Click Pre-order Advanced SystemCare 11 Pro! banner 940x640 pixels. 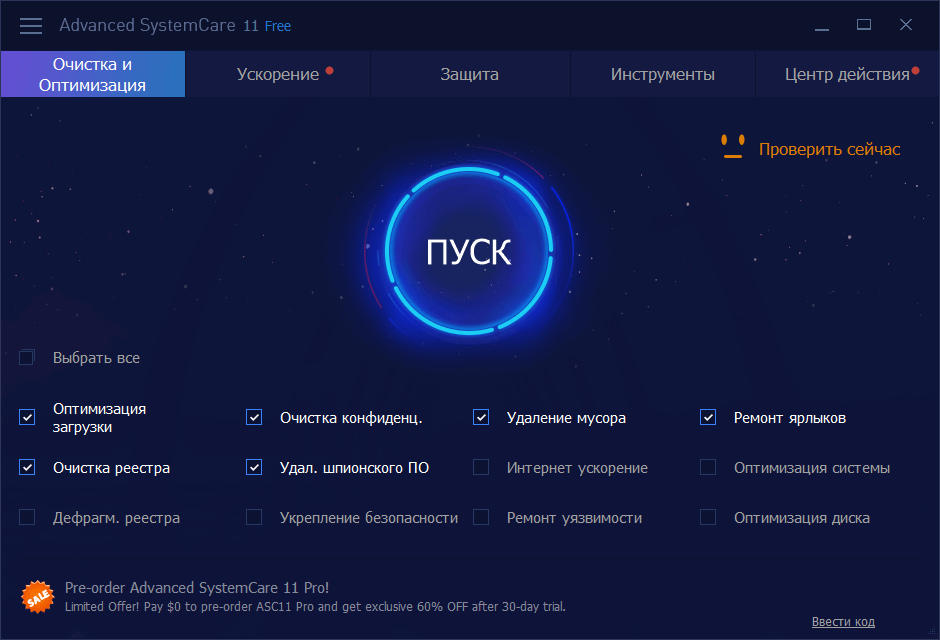197,588
